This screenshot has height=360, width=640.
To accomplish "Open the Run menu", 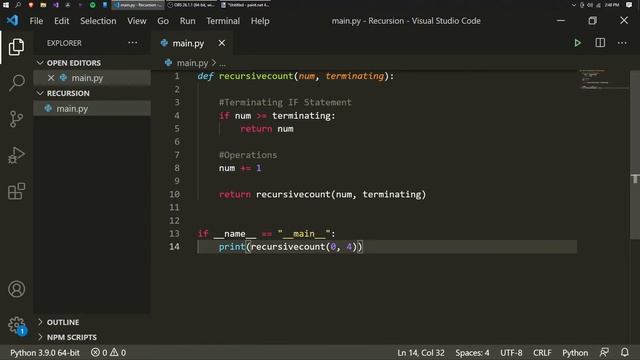I will 187,21.
